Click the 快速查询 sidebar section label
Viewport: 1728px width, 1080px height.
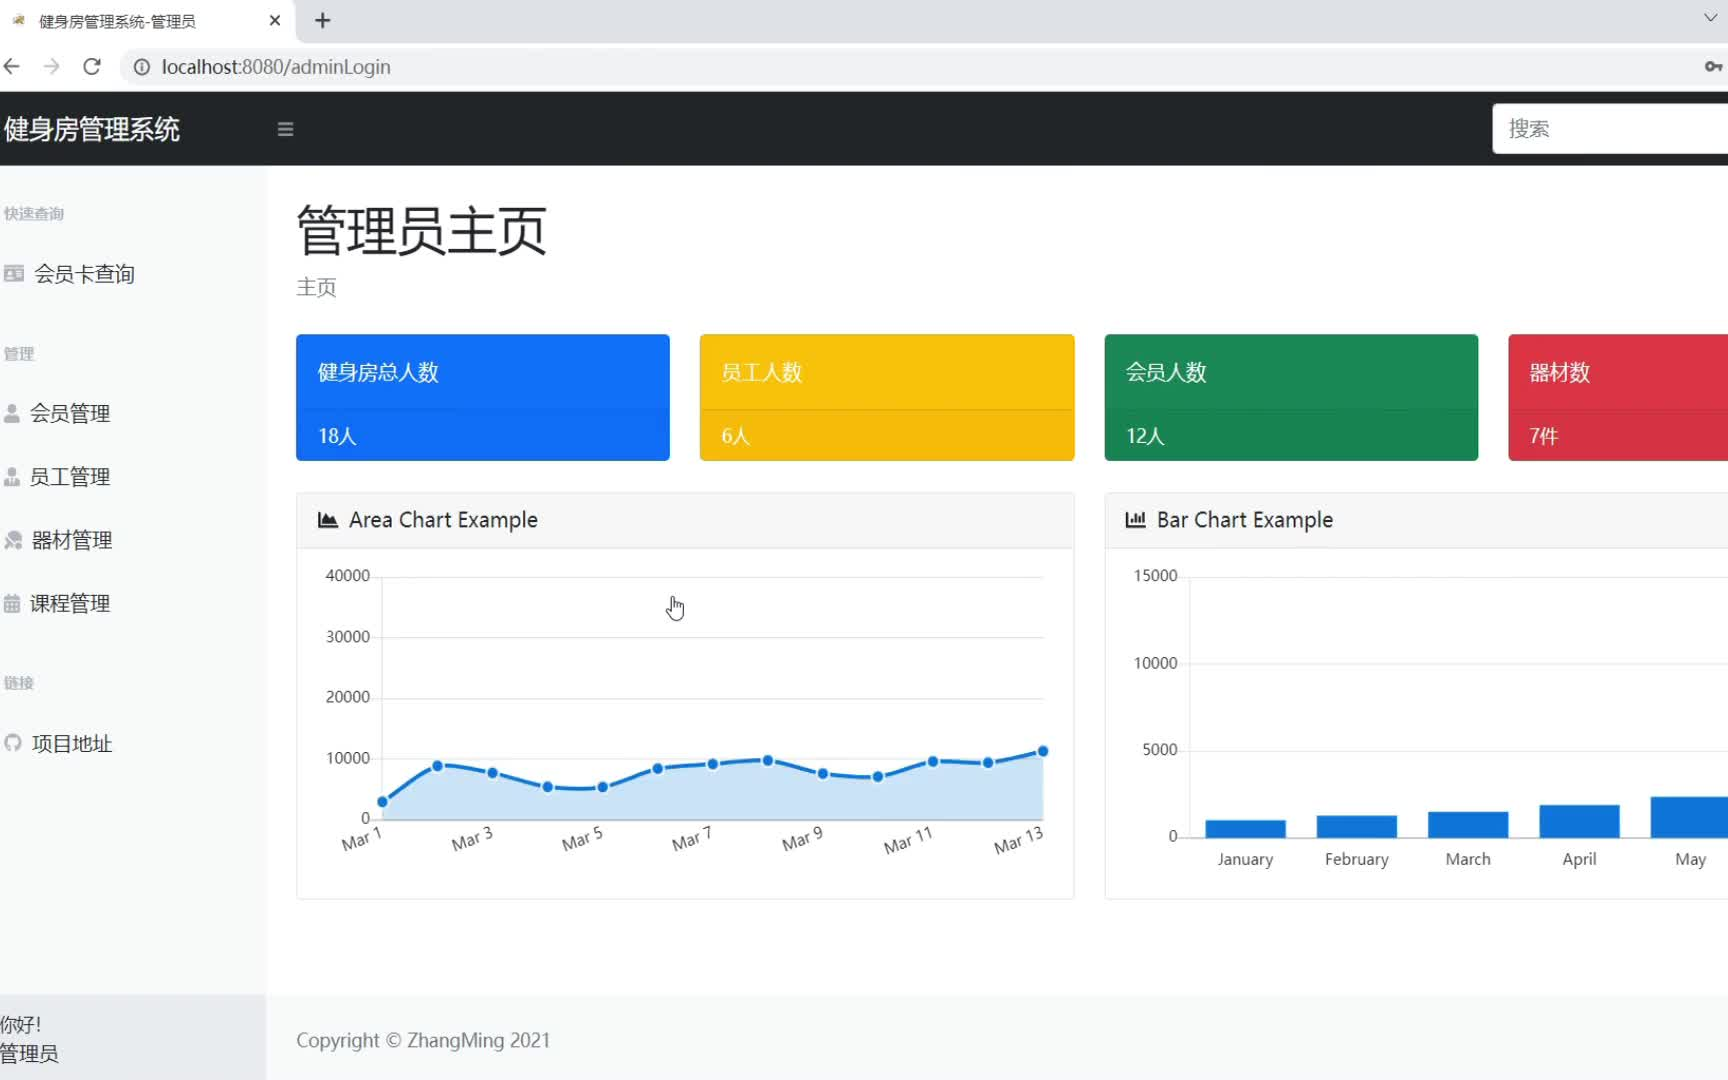click(33, 213)
